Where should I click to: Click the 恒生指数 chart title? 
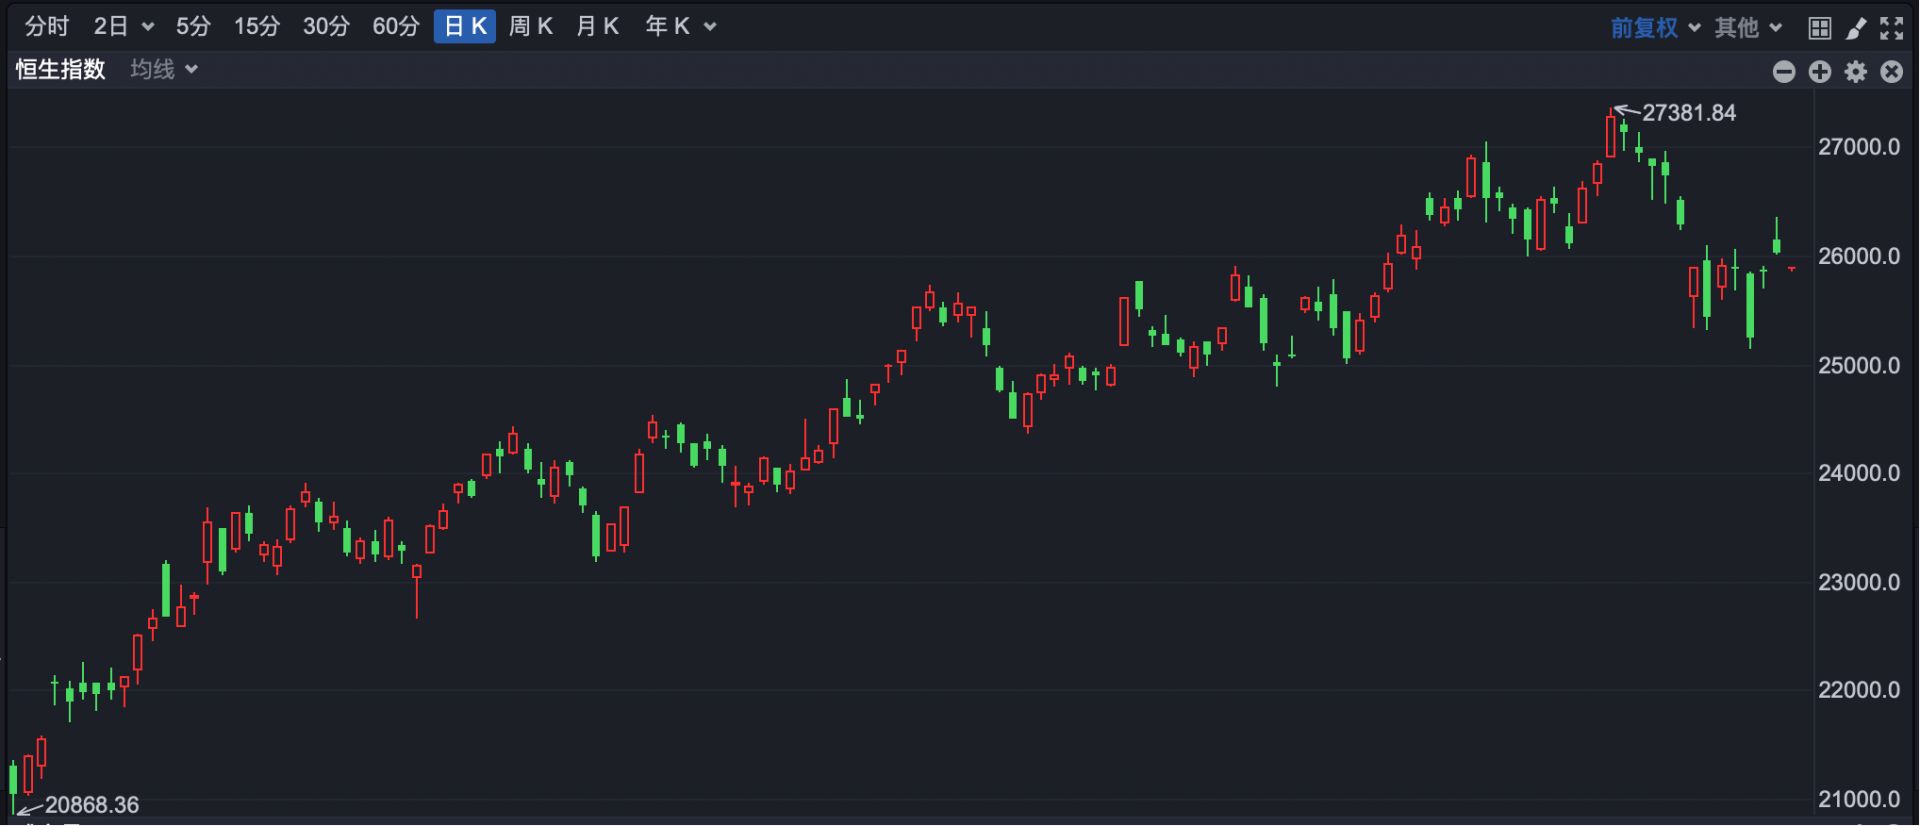[x=60, y=69]
